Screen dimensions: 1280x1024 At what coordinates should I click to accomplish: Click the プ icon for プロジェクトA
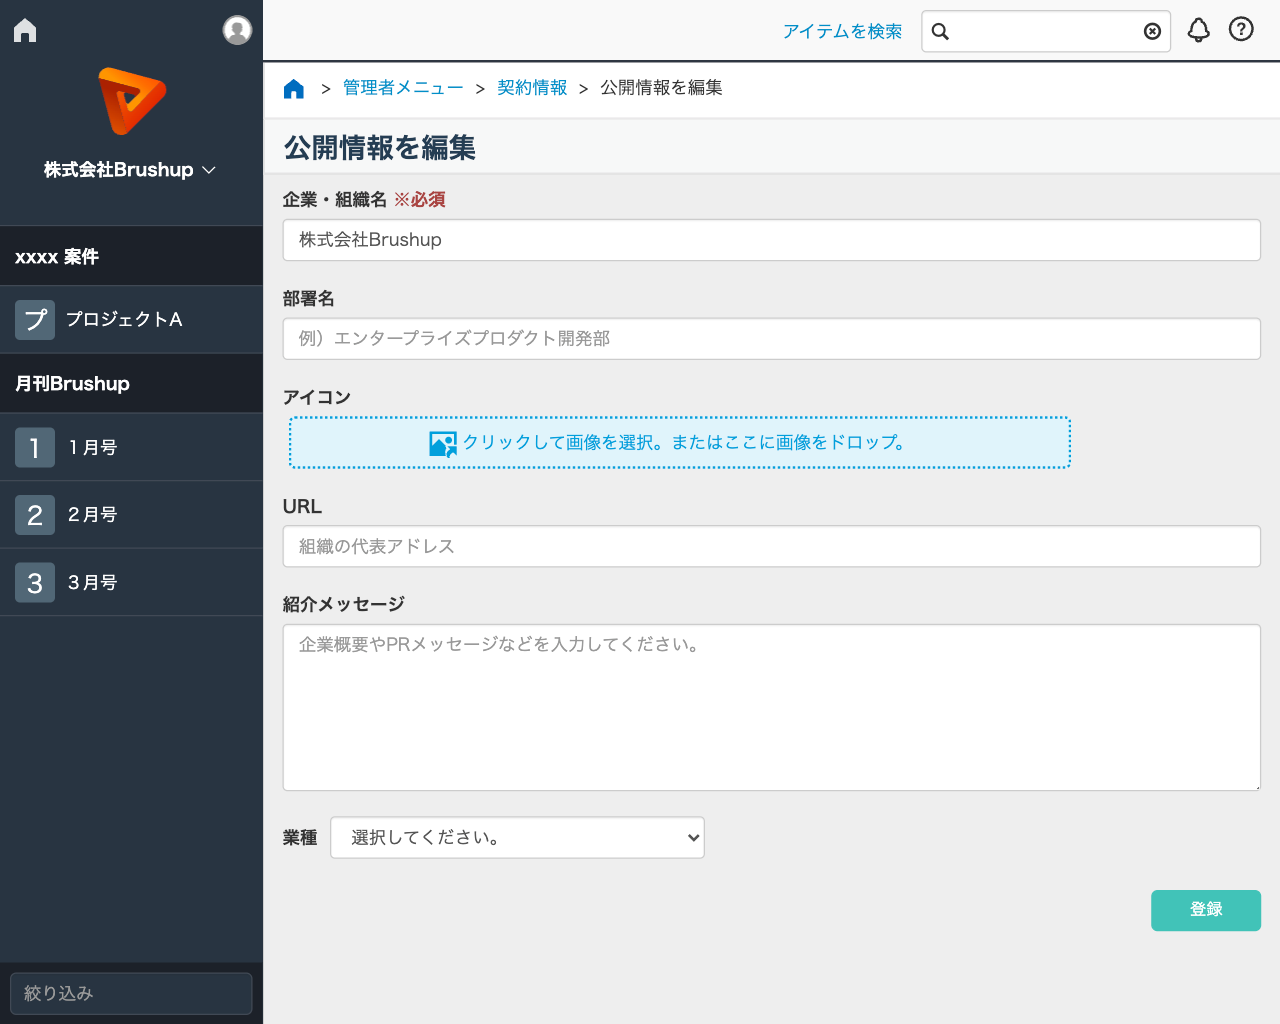(x=34, y=319)
